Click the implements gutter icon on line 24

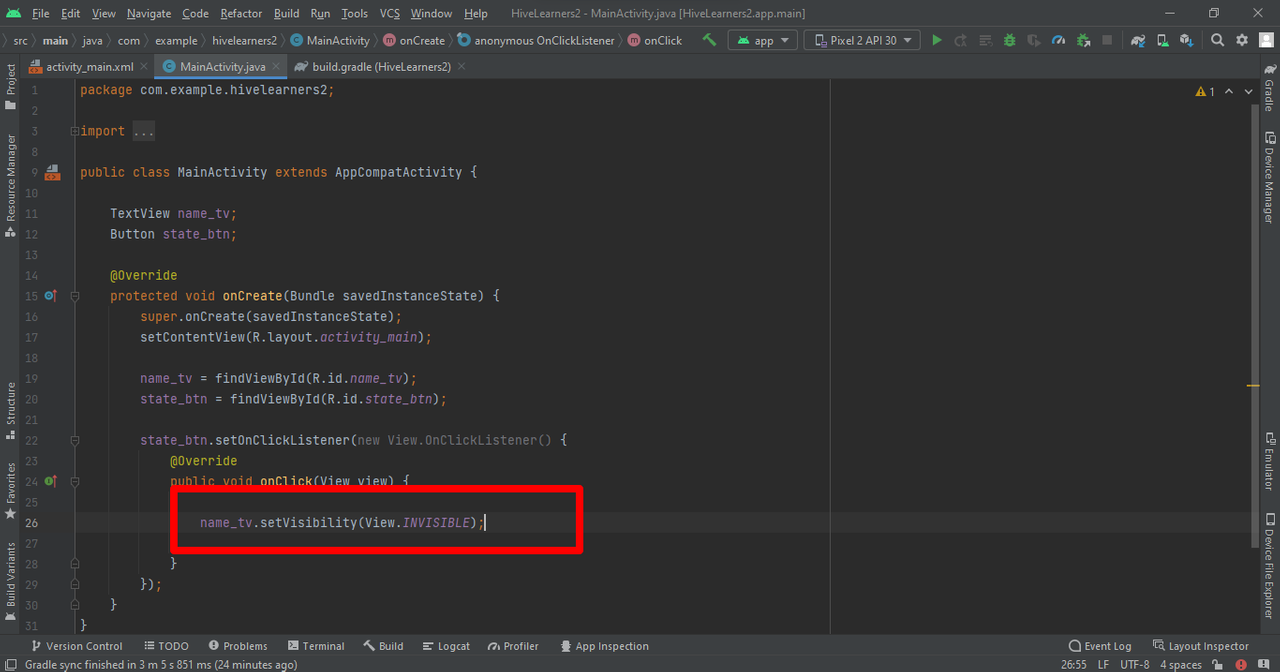click(50, 481)
